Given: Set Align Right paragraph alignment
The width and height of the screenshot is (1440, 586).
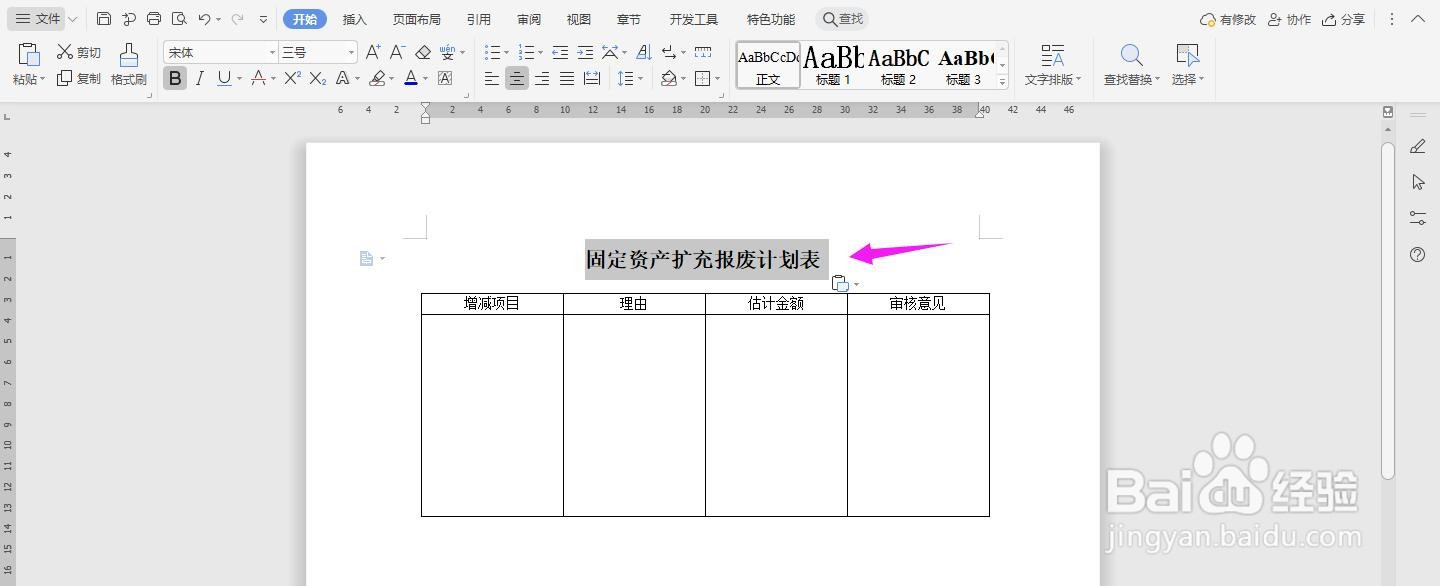Looking at the screenshot, I should point(542,78).
